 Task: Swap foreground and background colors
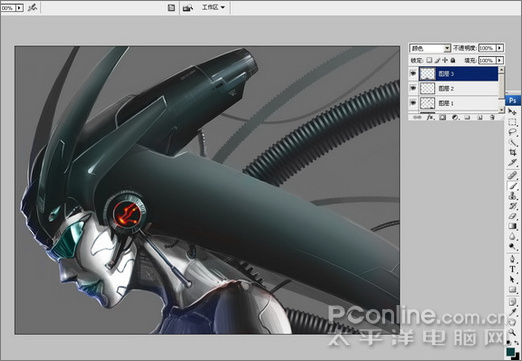(517, 342)
